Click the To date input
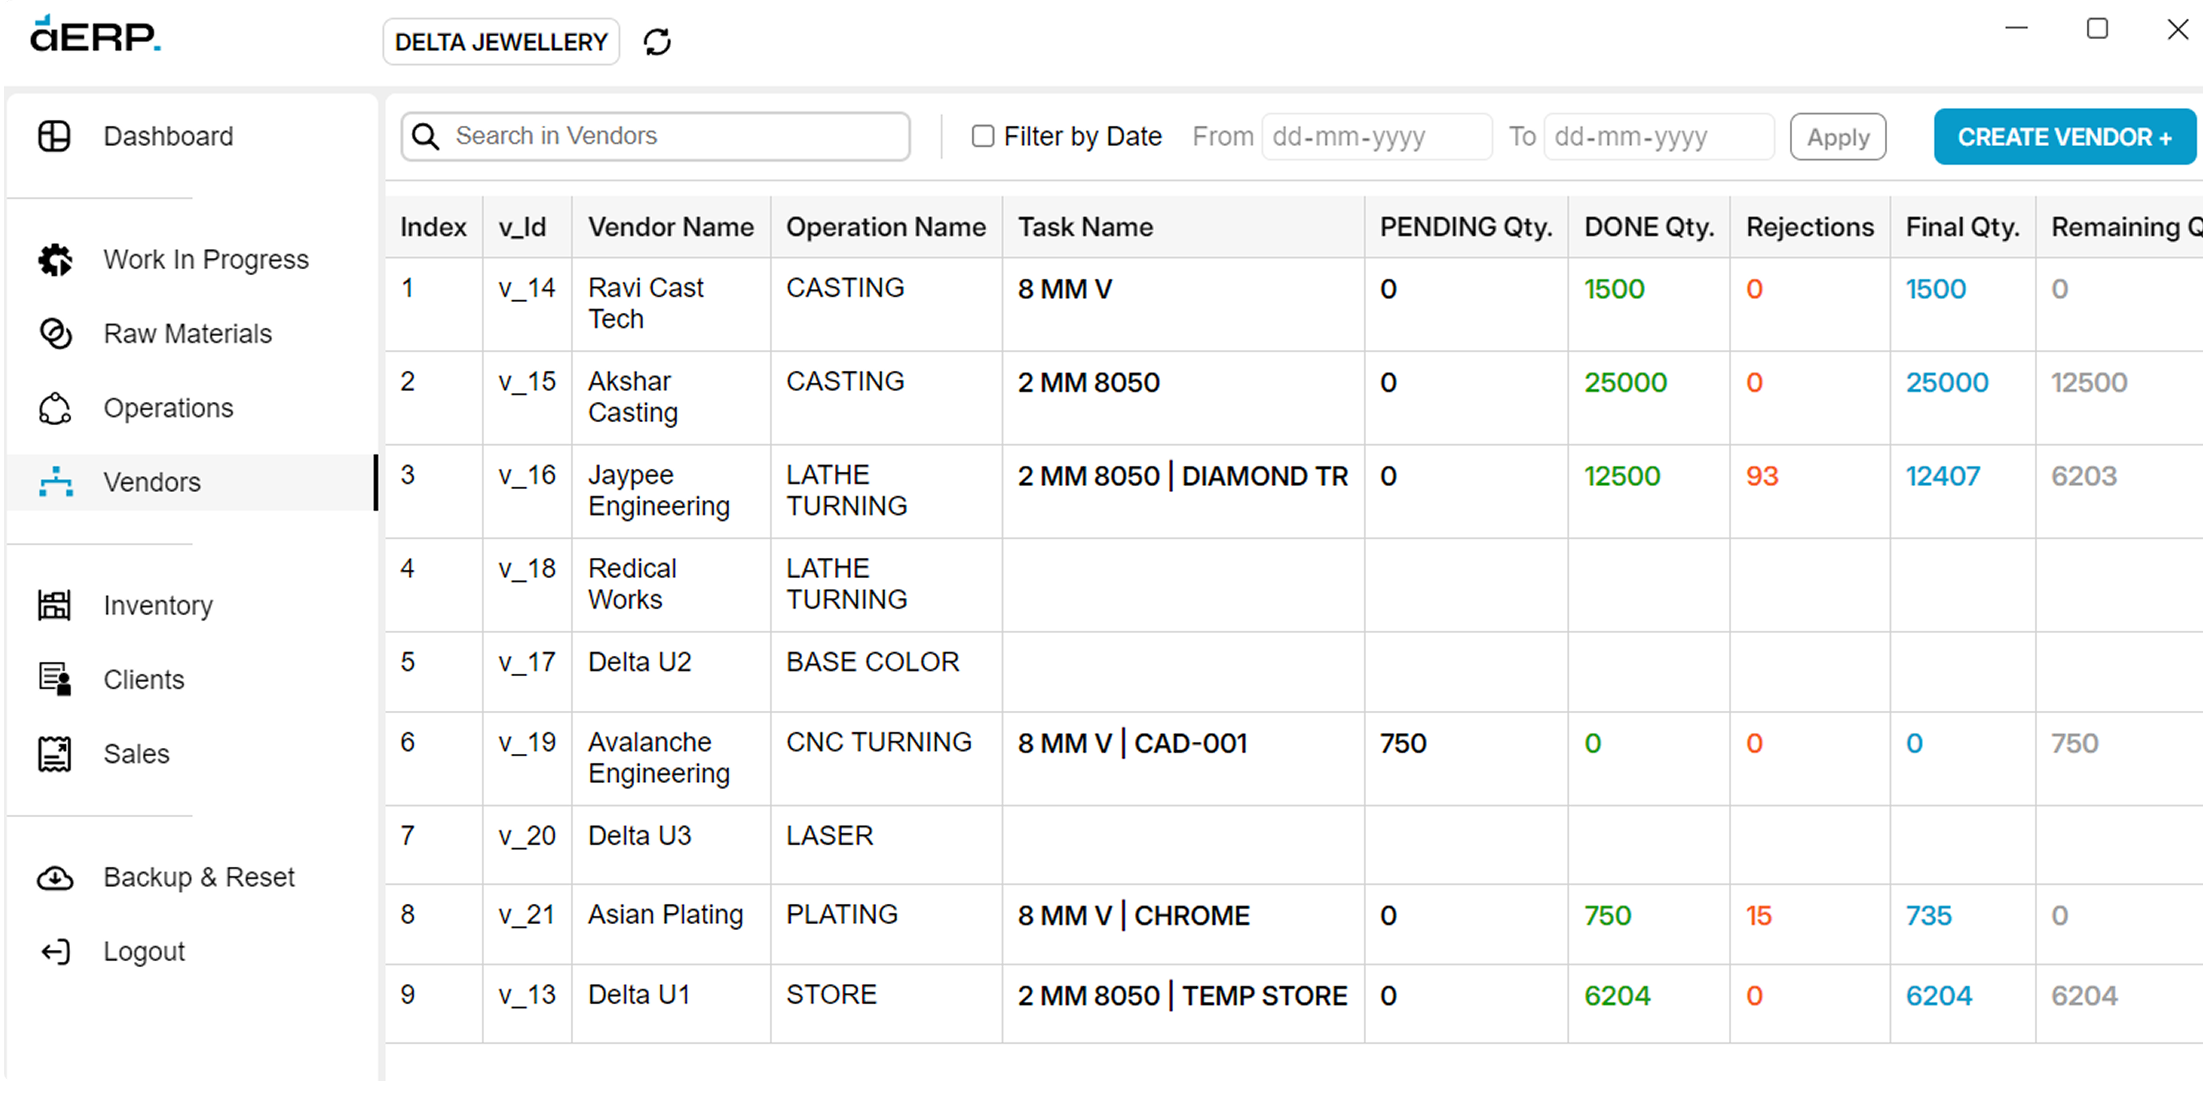Screen dimensions: 2207x1097 click(1659, 137)
